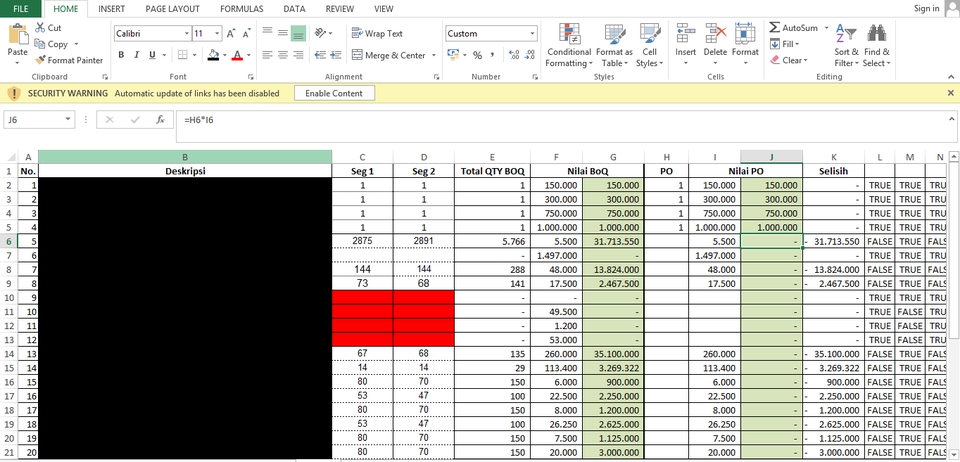The width and height of the screenshot is (960, 462).
Task: Decrease font size with the small A
Action: click(246, 34)
